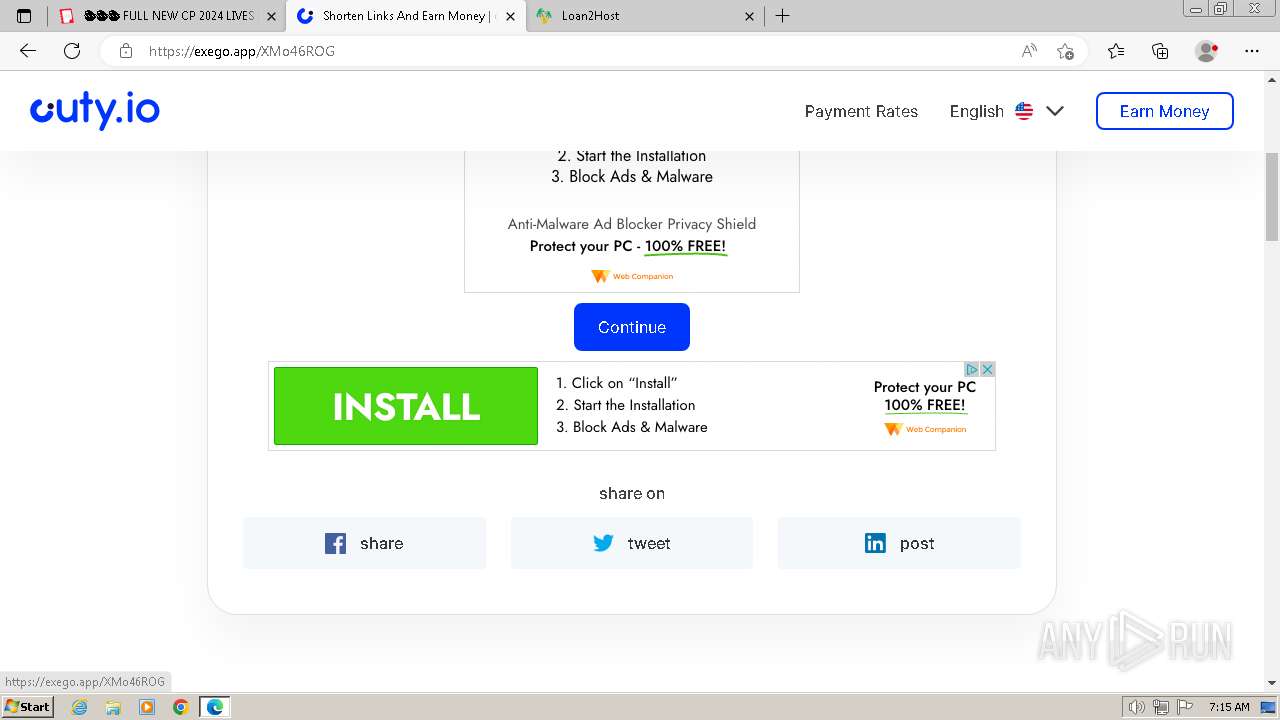
Task: Reload the current page
Action: click(72, 51)
